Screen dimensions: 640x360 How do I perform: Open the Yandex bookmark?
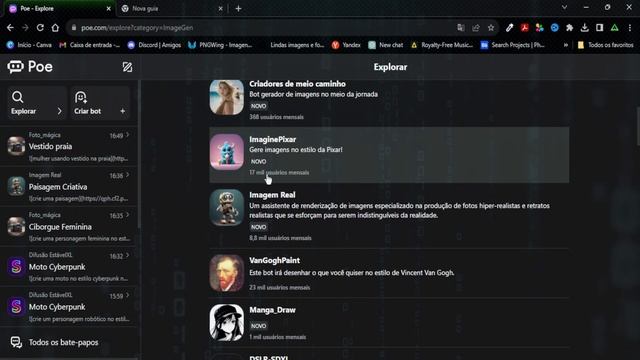(346, 45)
